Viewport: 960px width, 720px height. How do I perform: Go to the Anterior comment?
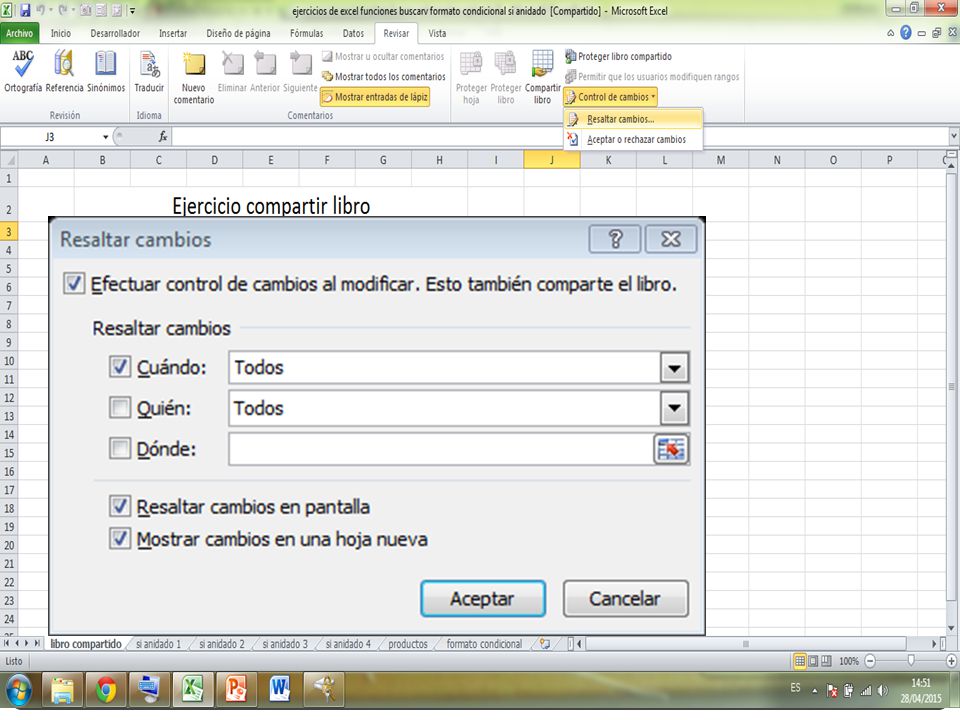click(x=264, y=71)
